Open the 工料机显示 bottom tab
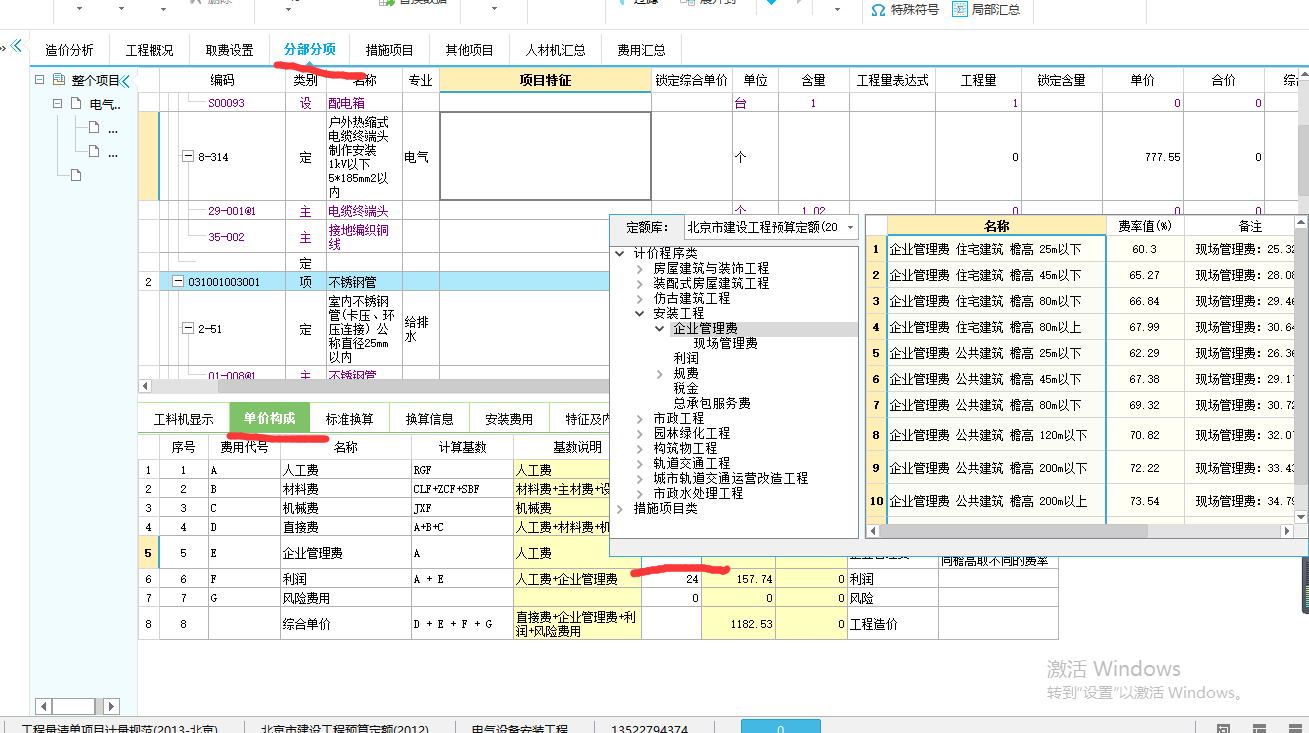Image resolution: width=1309 pixels, height=733 pixels. point(183,419)
